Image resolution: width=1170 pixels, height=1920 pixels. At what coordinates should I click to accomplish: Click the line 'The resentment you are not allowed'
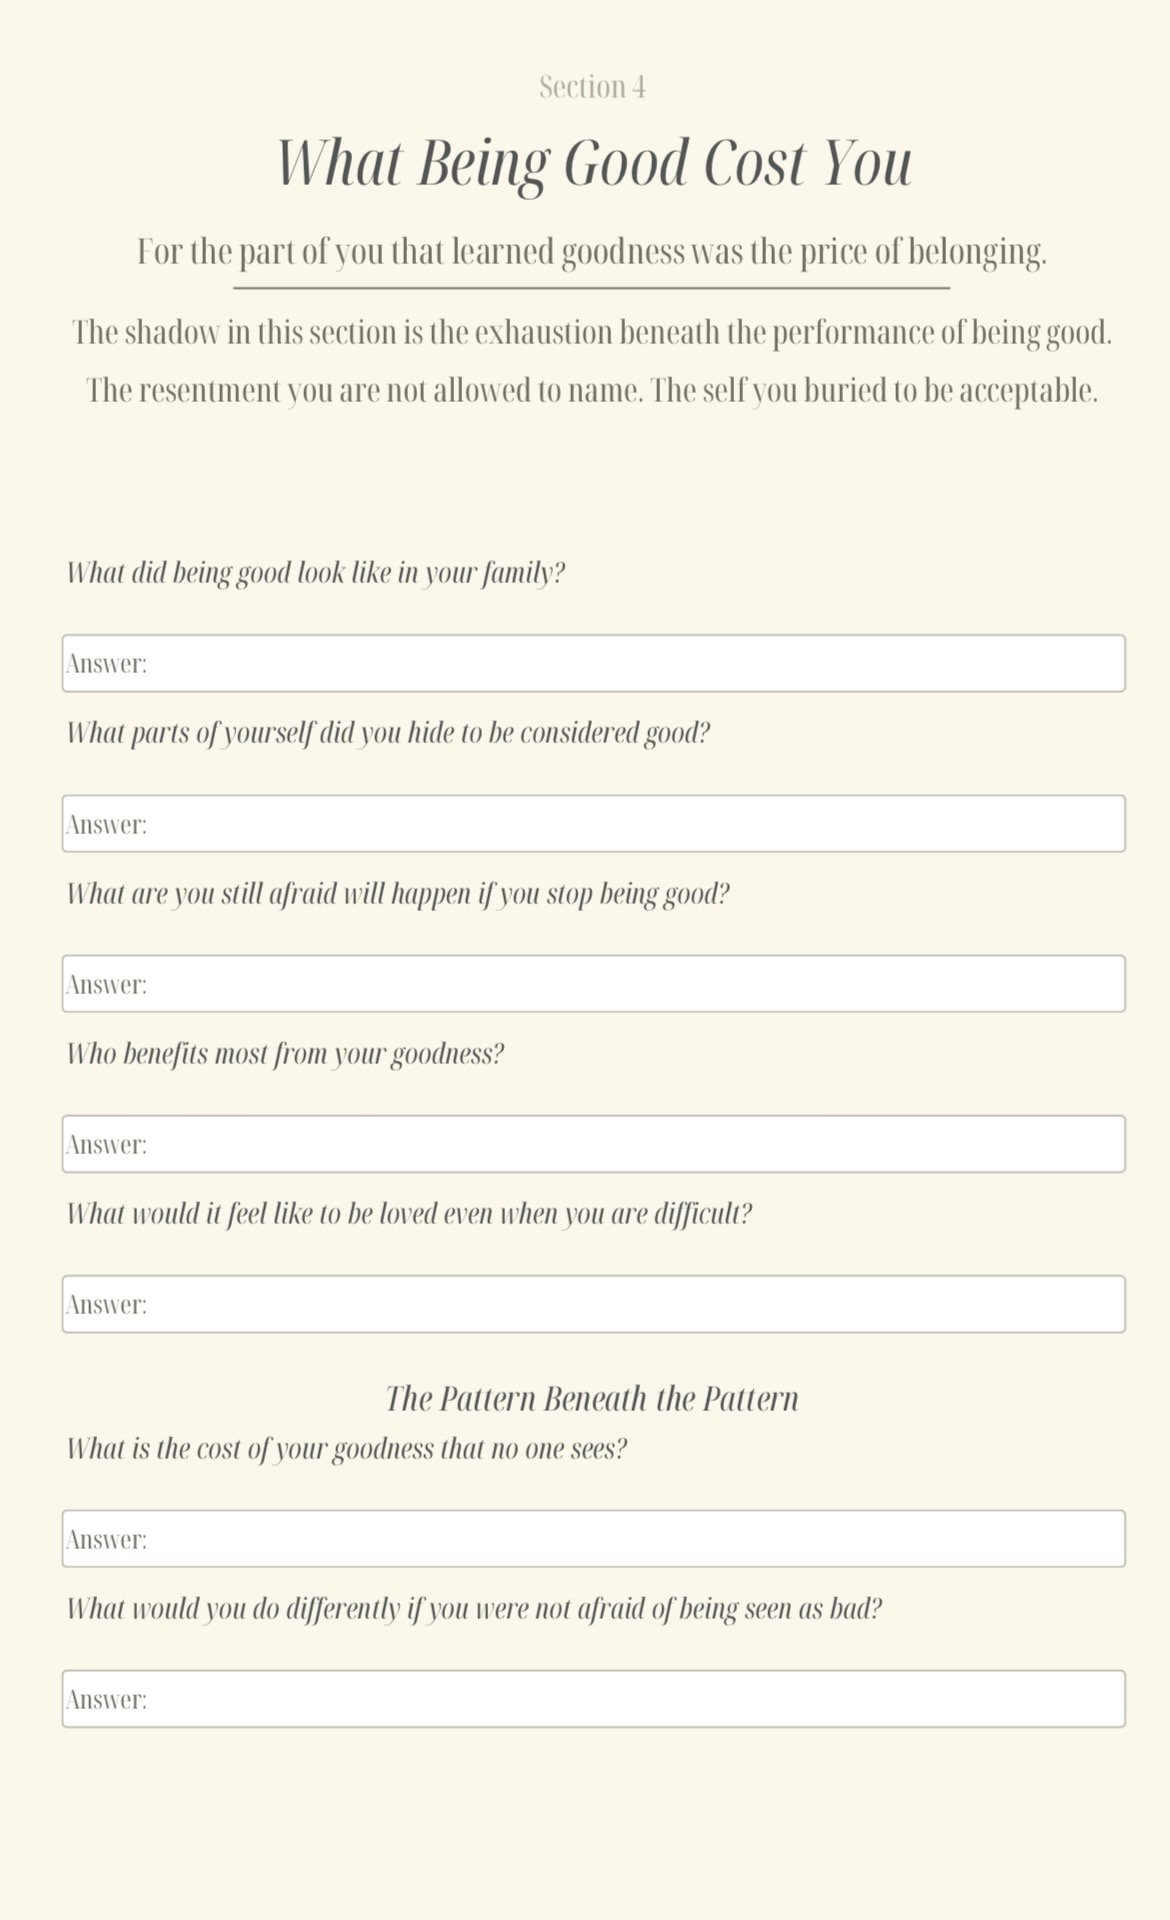tap(592, 390)
